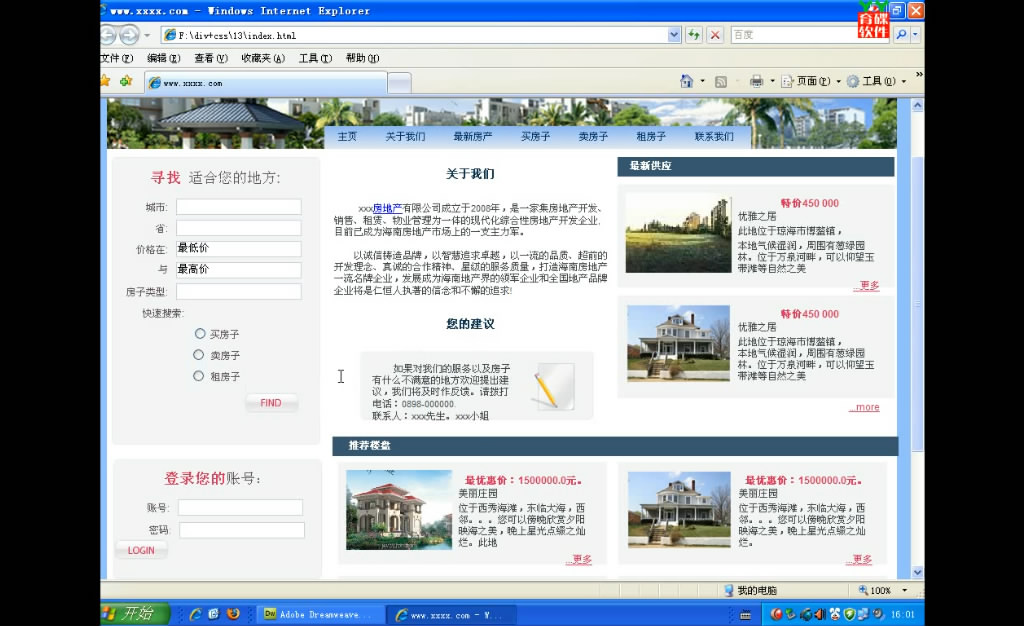Screen dimensions: 1024x626
Task: Click the LOGIN button
Action: (141, 550)
